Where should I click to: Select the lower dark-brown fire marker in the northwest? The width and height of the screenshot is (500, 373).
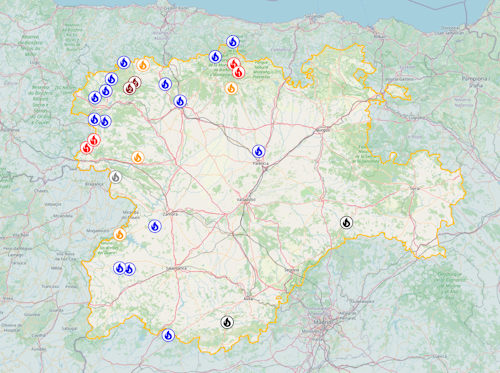[129, 88]
